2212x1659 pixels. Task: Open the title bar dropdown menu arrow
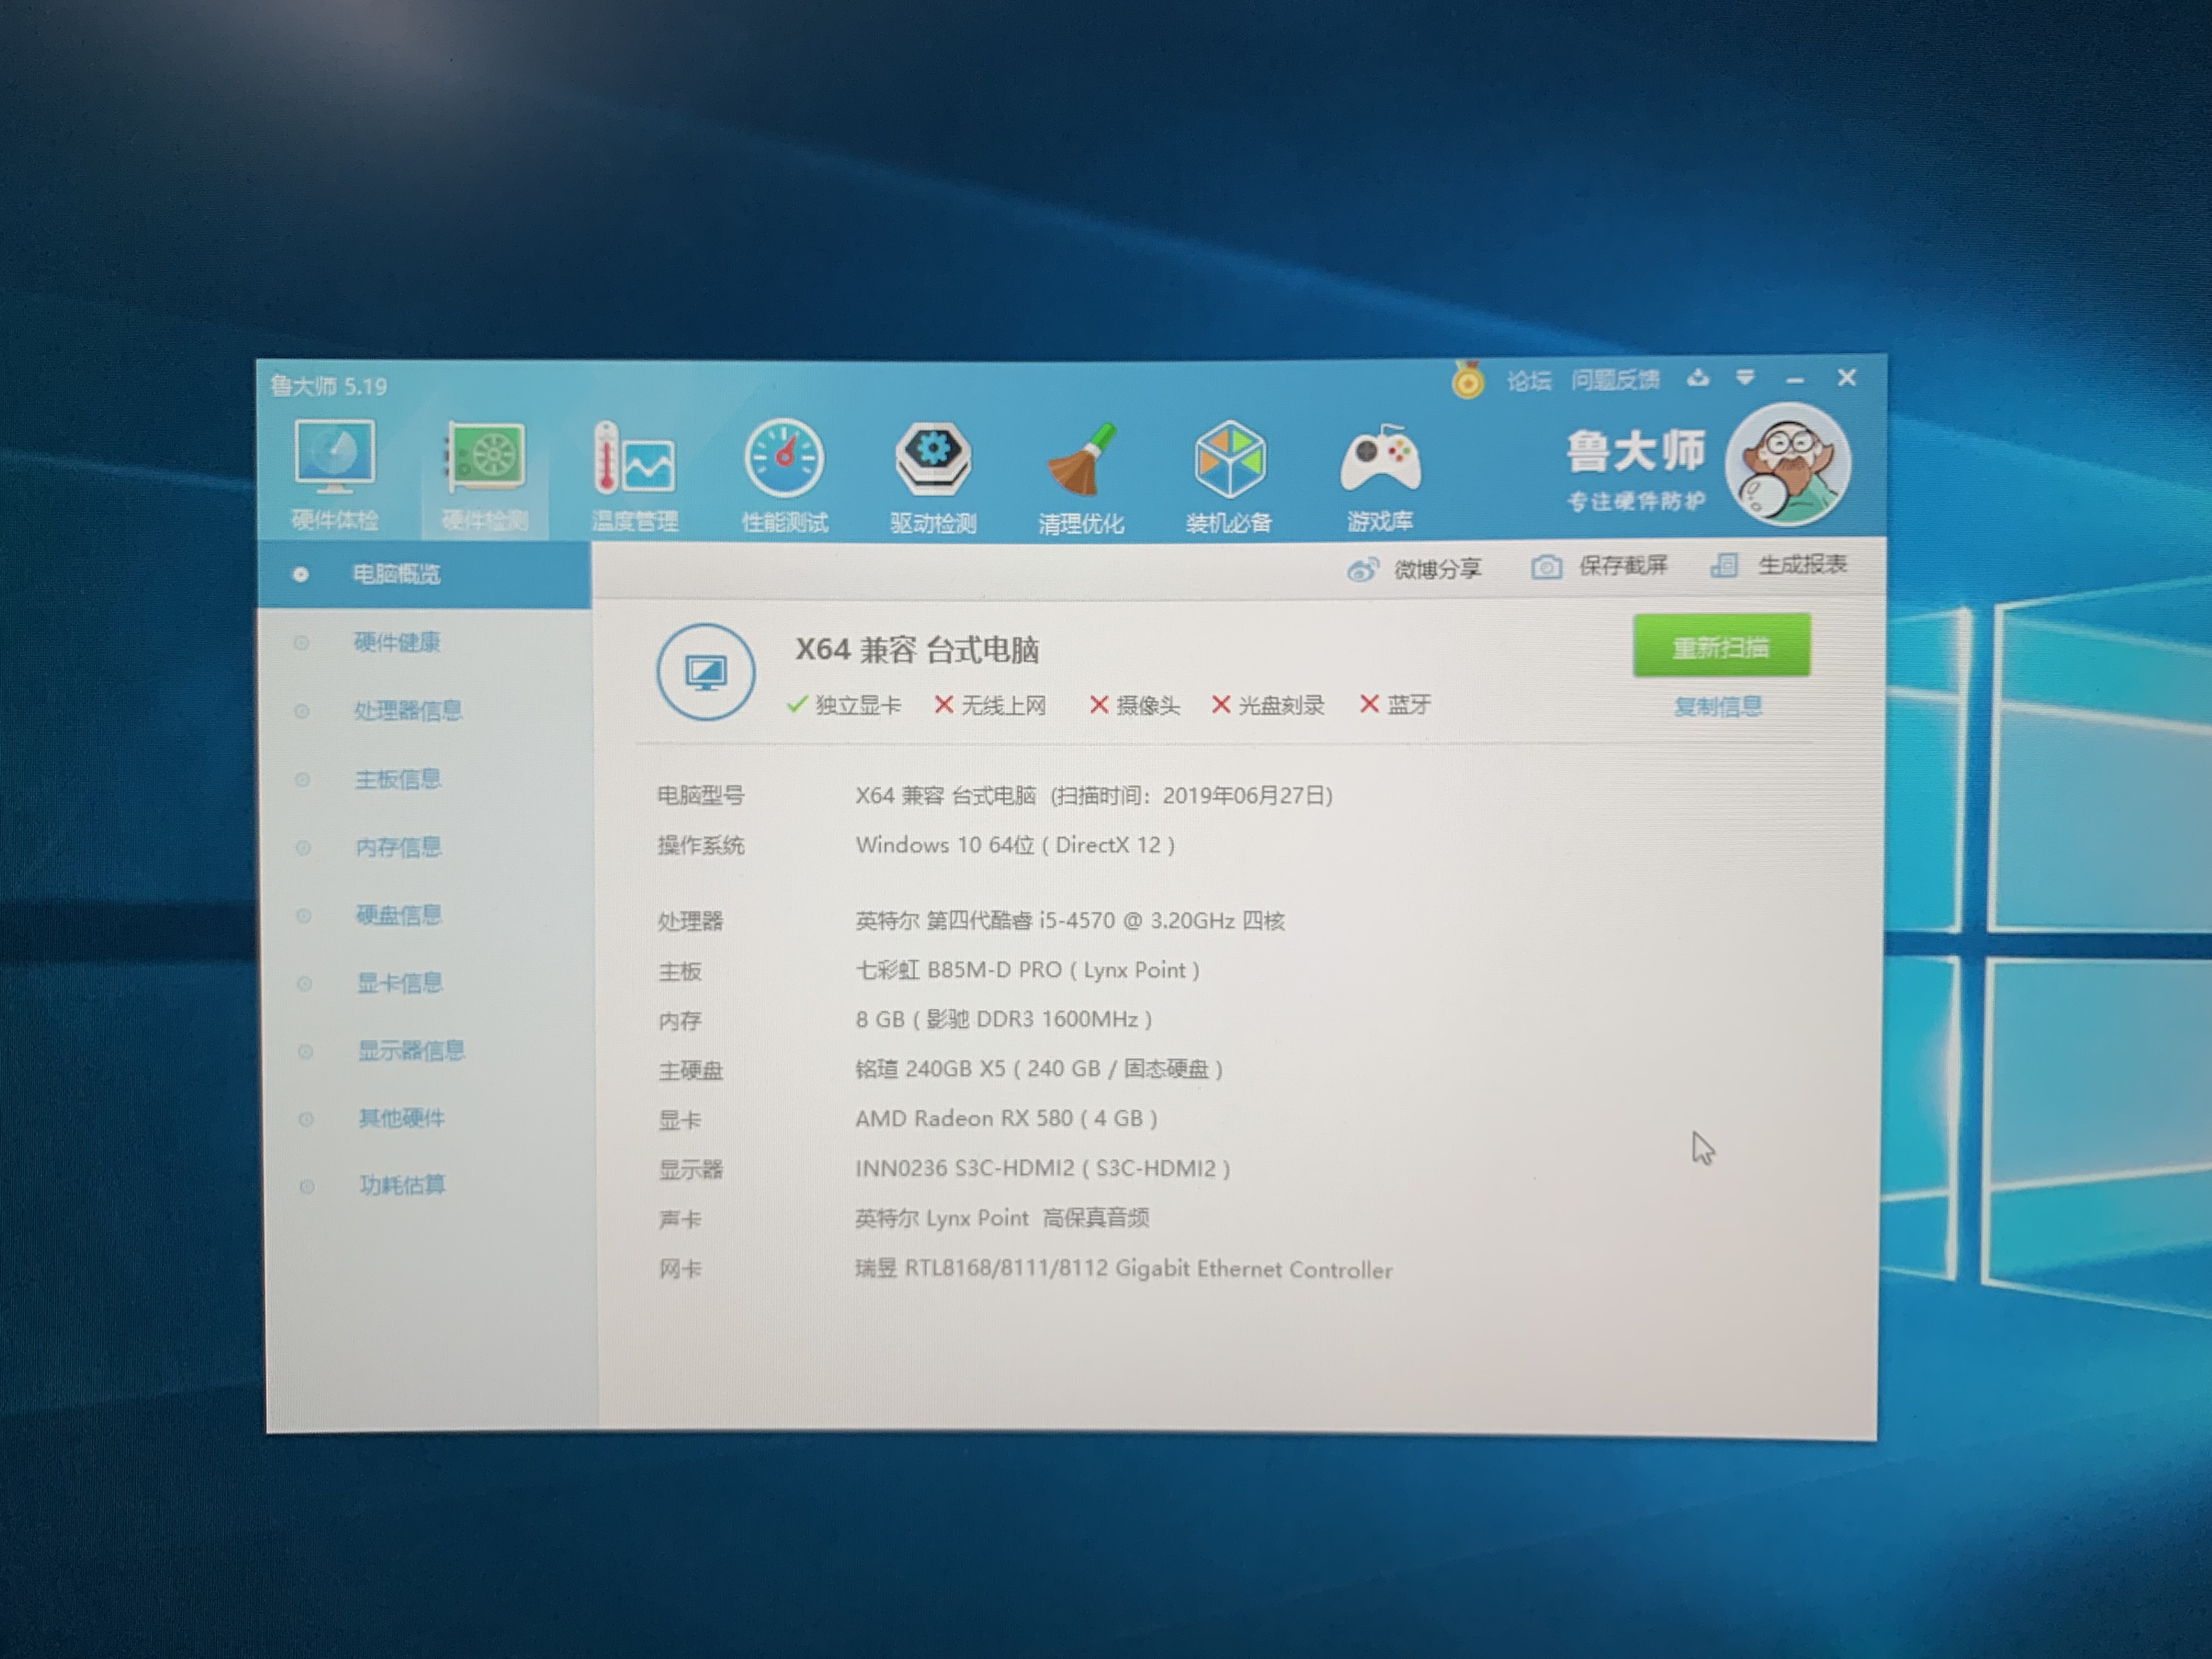click(x=1745, y=378)
